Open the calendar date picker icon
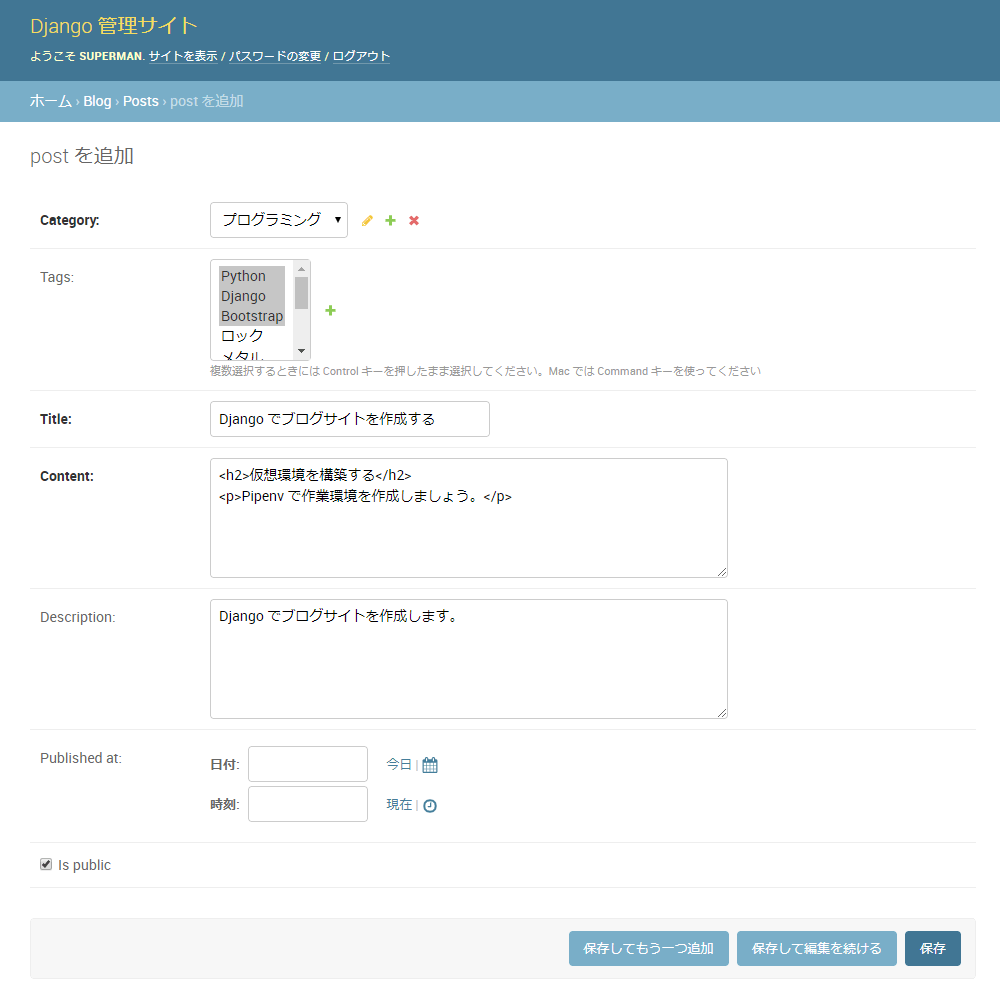 [x=430, y=765]
